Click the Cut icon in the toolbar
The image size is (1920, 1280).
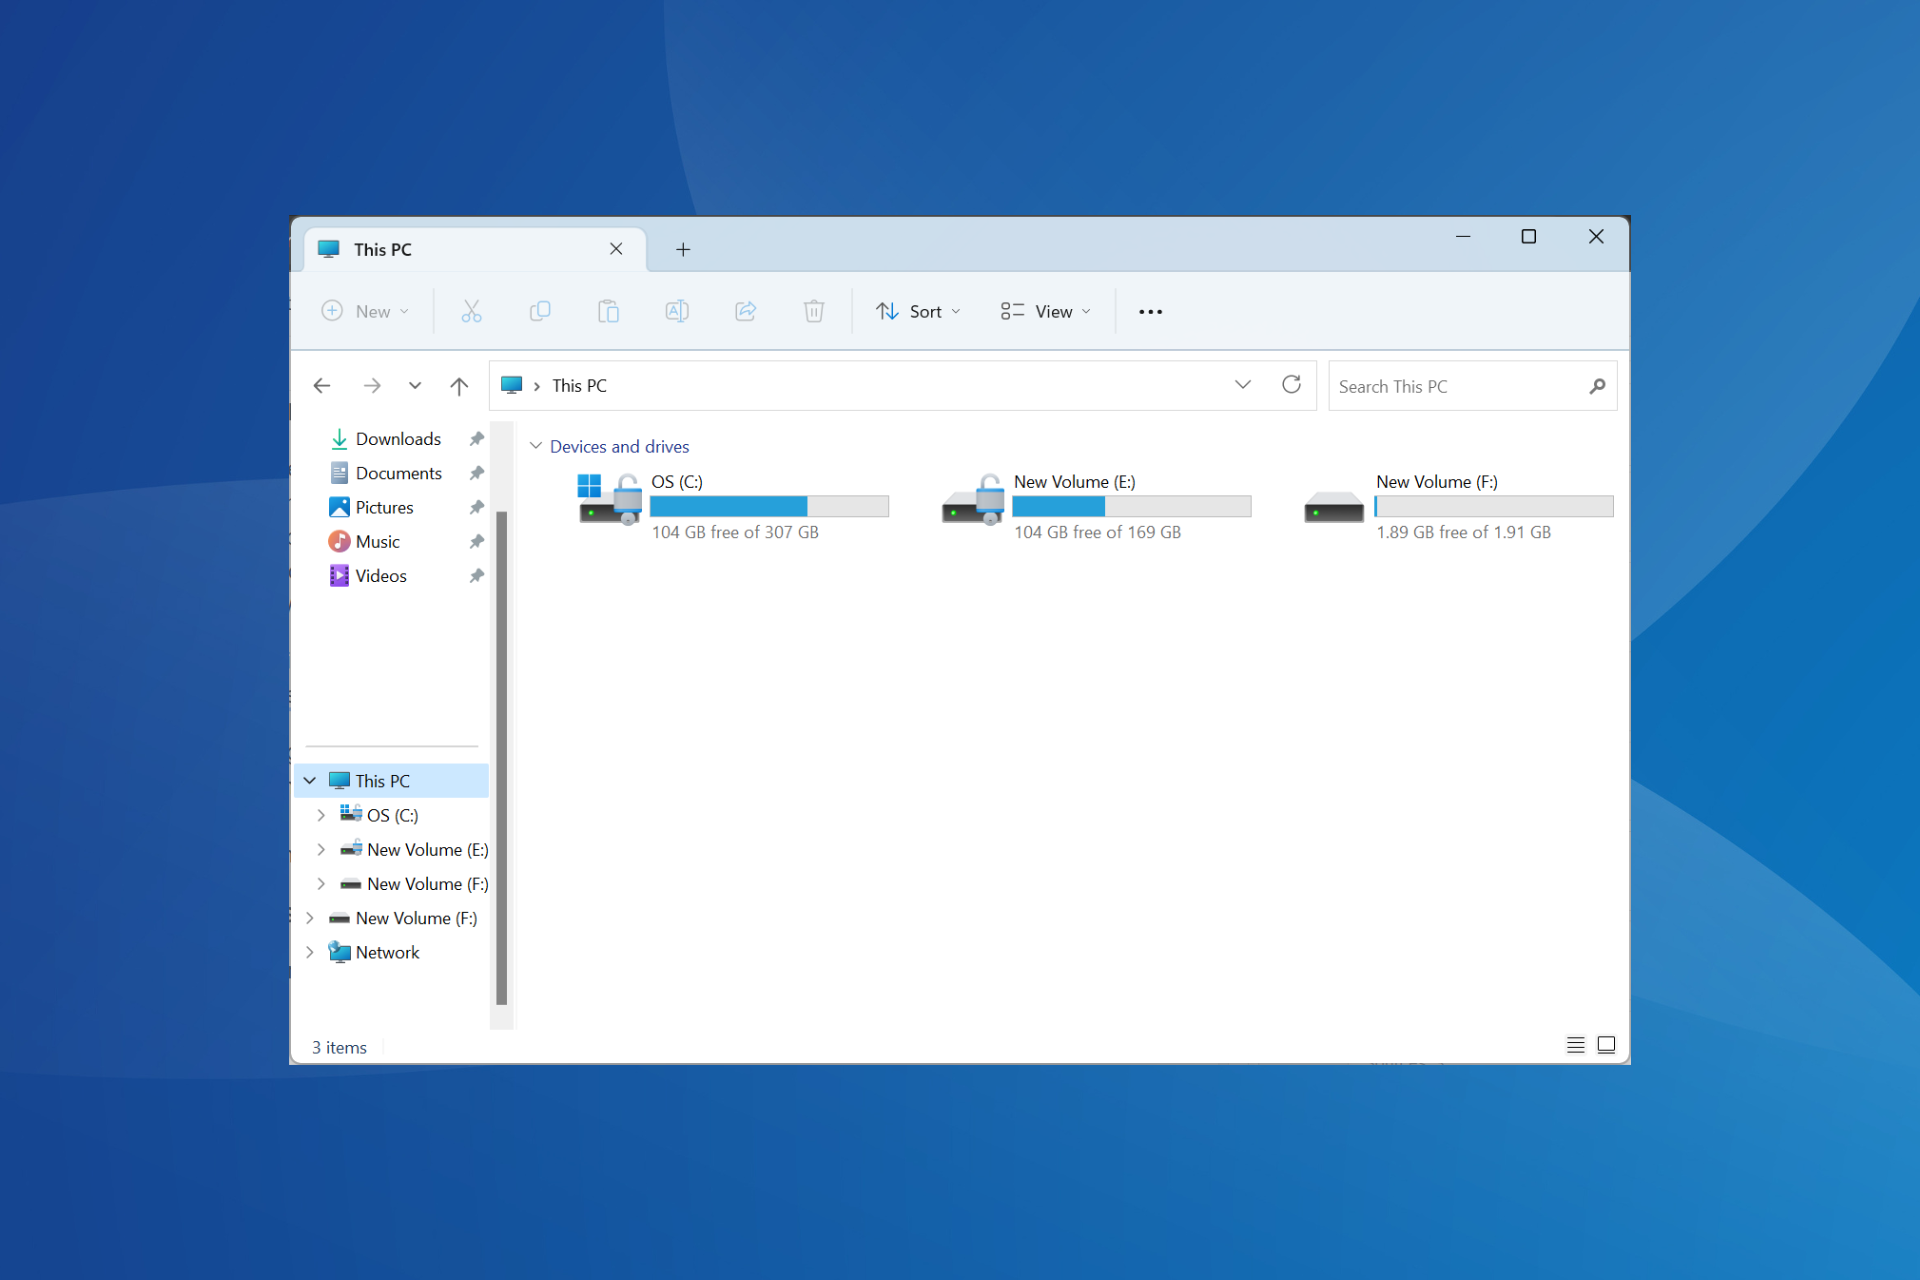click(x=471, y=311)
